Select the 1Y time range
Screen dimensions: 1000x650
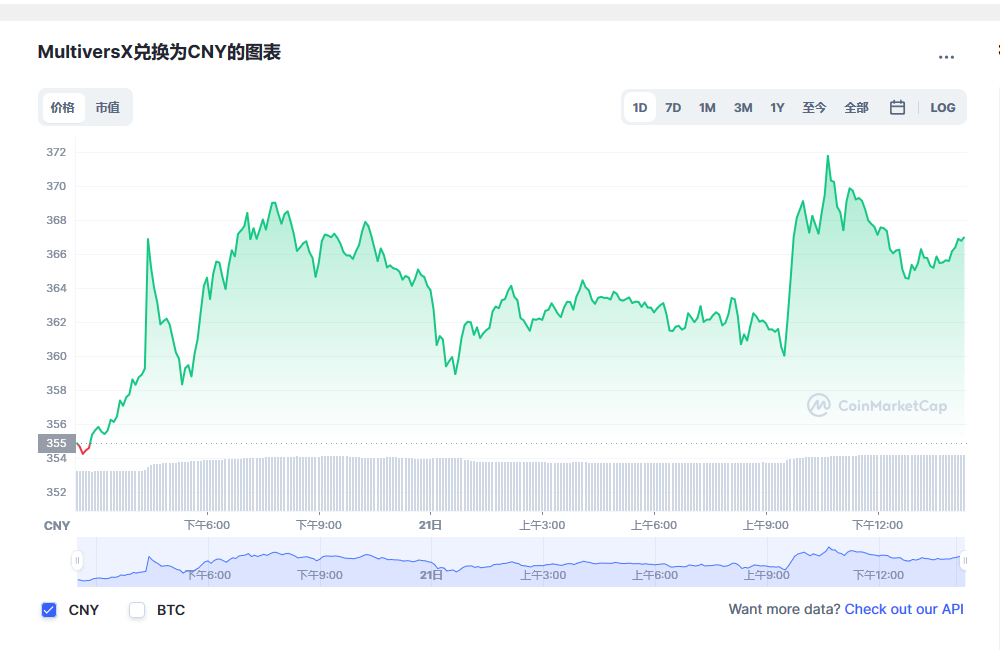777,107
